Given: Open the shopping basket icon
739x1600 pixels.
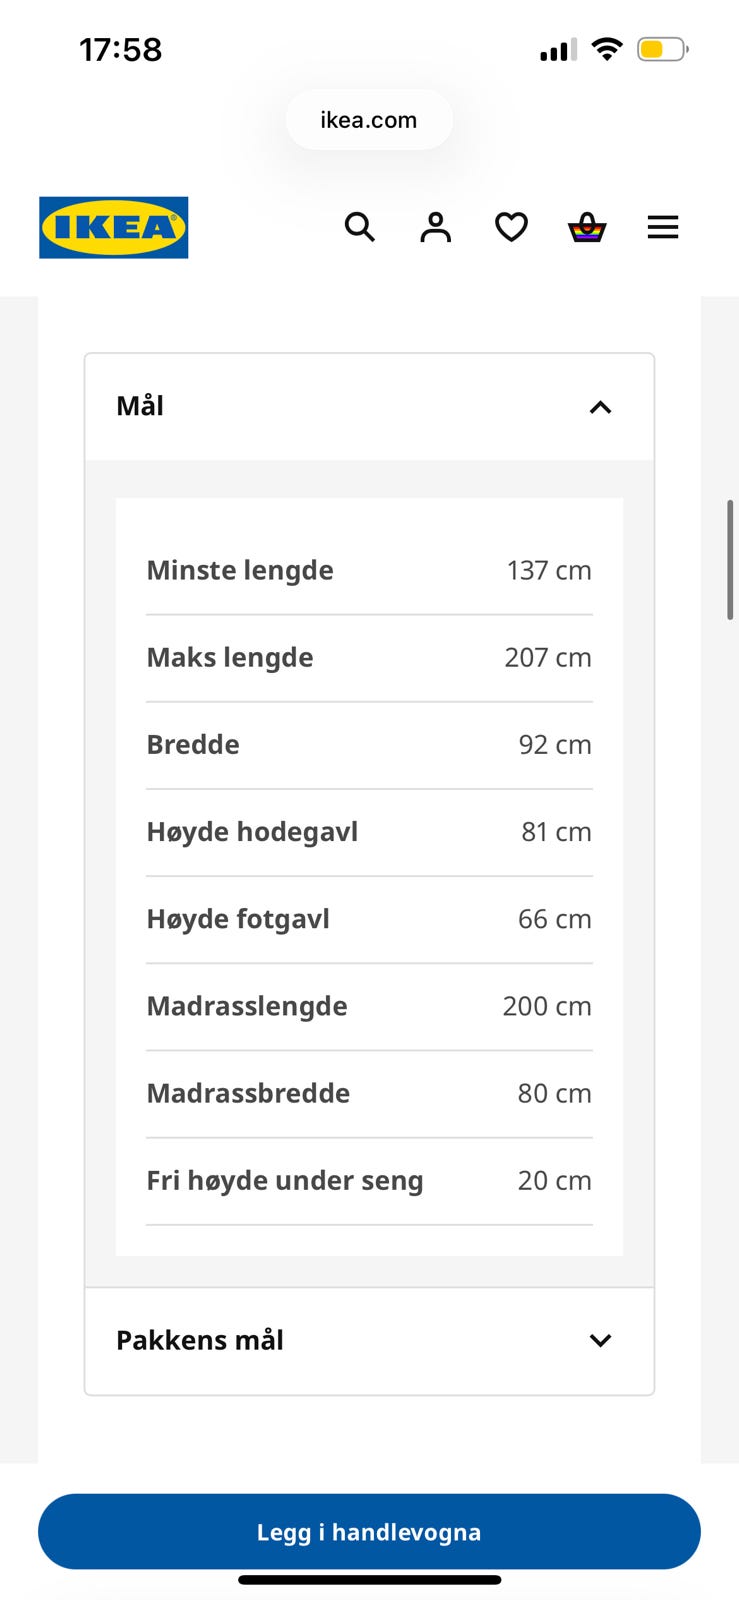Looking at the screenshot, I should click(587, 228).
